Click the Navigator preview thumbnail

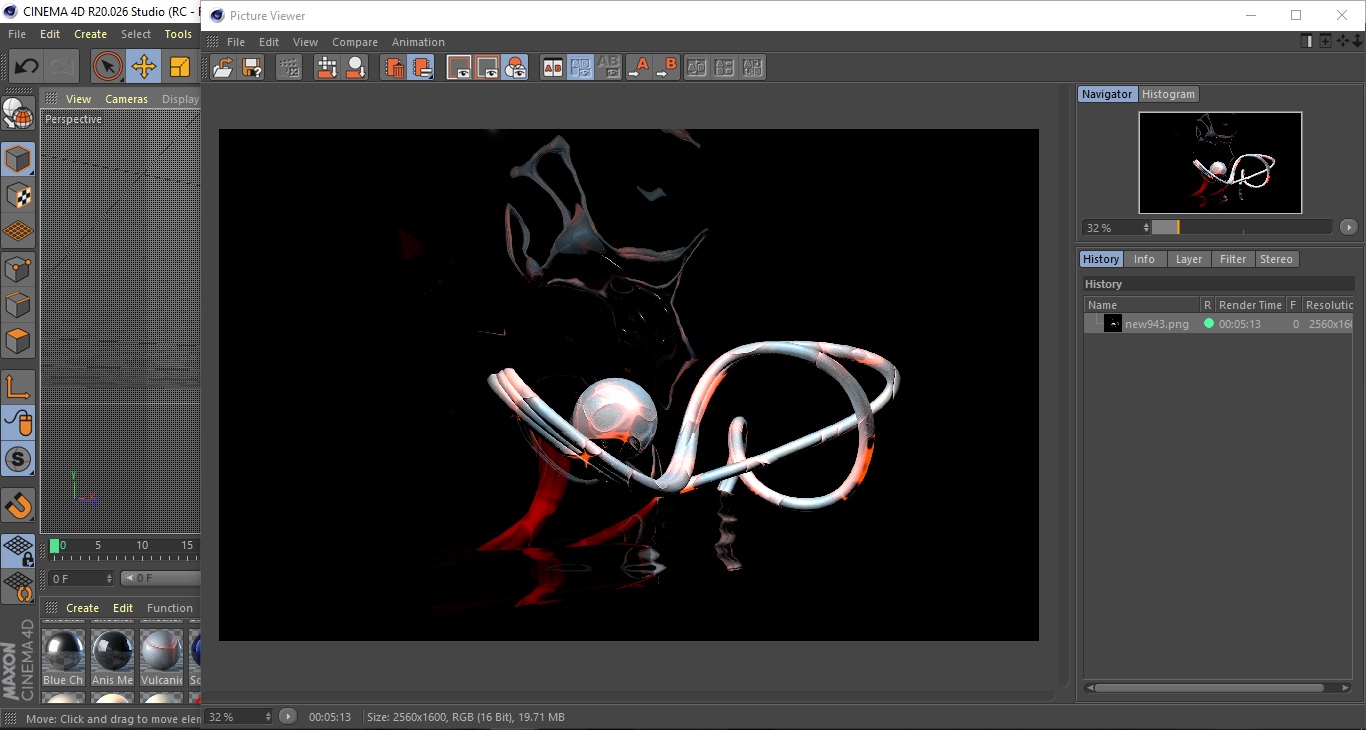[x=1220, y=162]
